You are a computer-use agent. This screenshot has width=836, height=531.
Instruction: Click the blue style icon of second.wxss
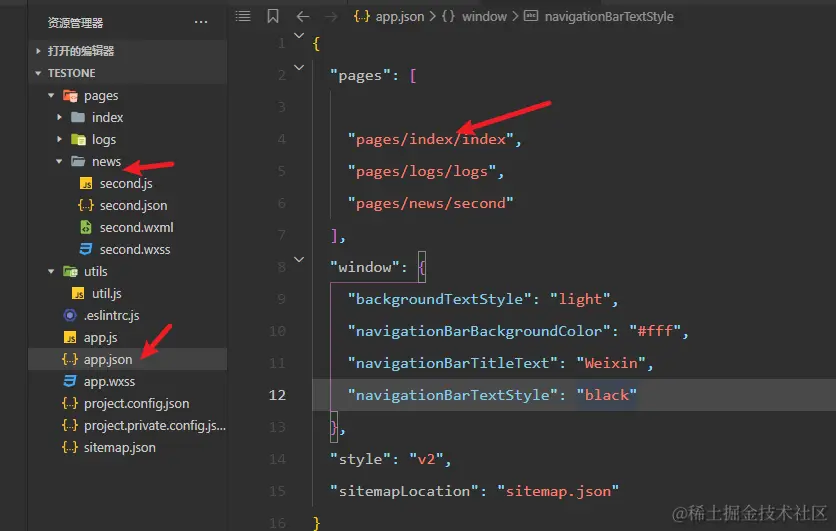(86, 249)
